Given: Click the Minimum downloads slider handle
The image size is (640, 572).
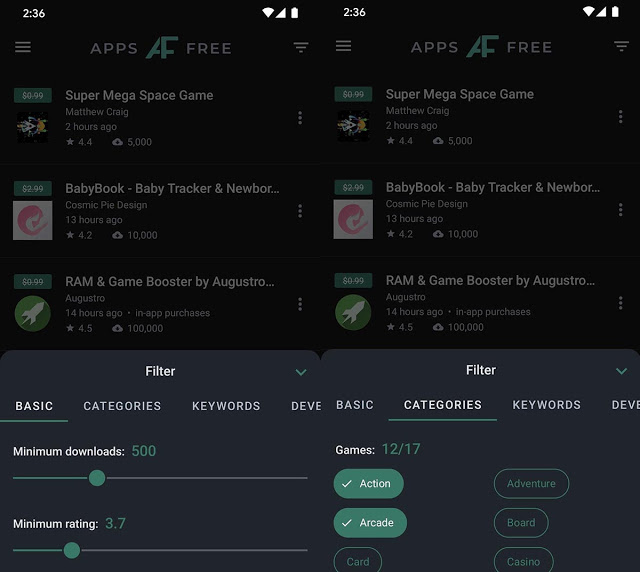Looking at the screenshot, I should coord(97,478).
